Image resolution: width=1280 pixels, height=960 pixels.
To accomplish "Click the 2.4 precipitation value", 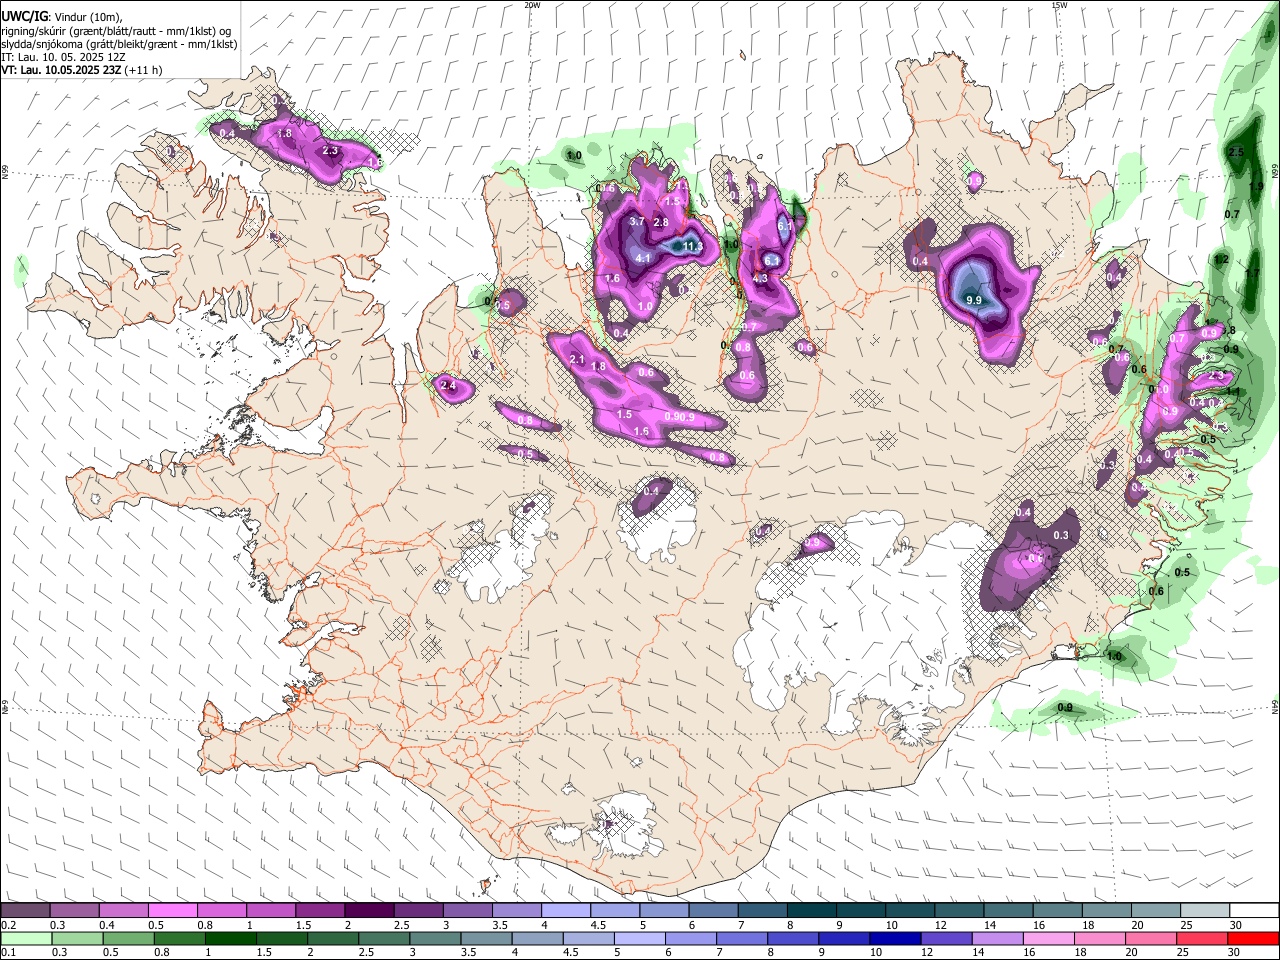I will [448, 385].
